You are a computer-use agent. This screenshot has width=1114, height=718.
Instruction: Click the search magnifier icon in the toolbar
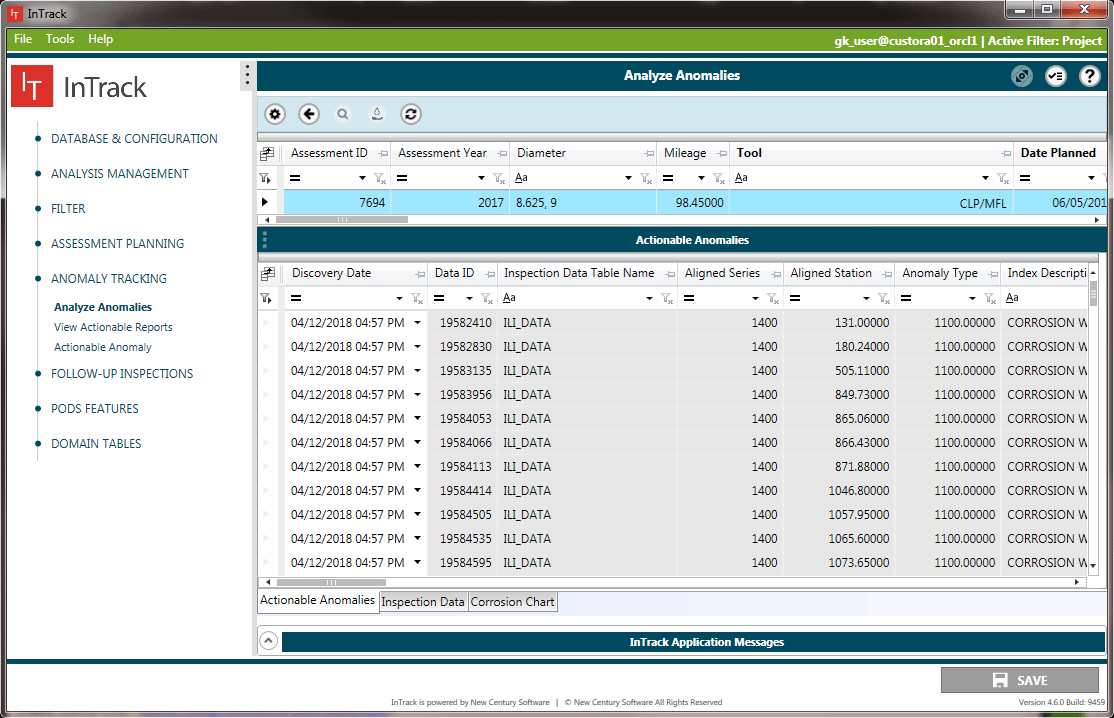pos(343,114)
